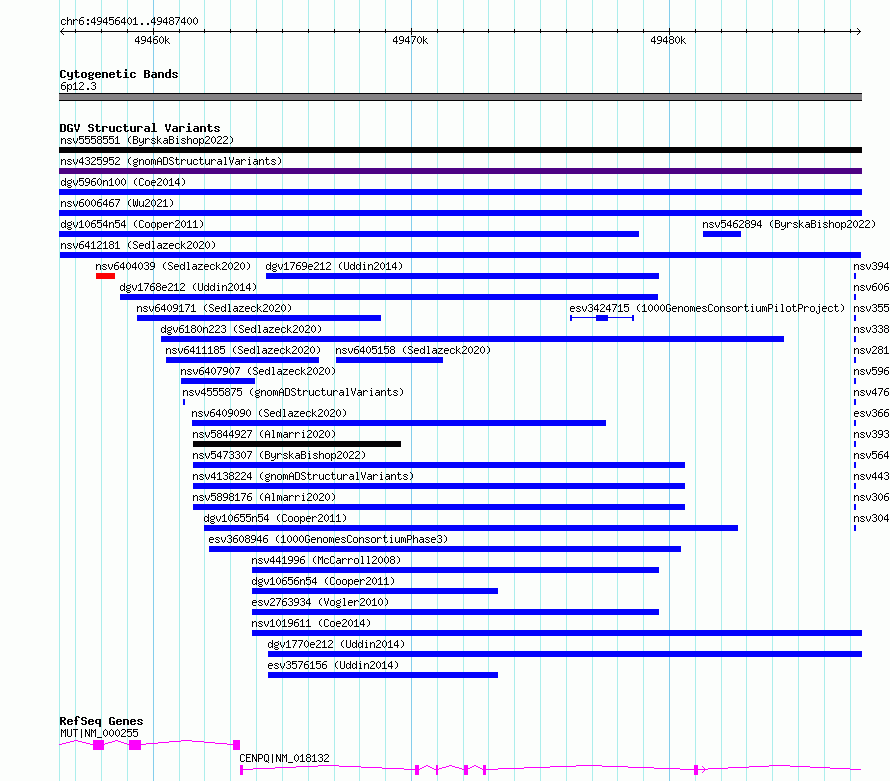Select the black nsv5844927 variant bar
This screenshot has width=890, height=781.
pos(297,444)
